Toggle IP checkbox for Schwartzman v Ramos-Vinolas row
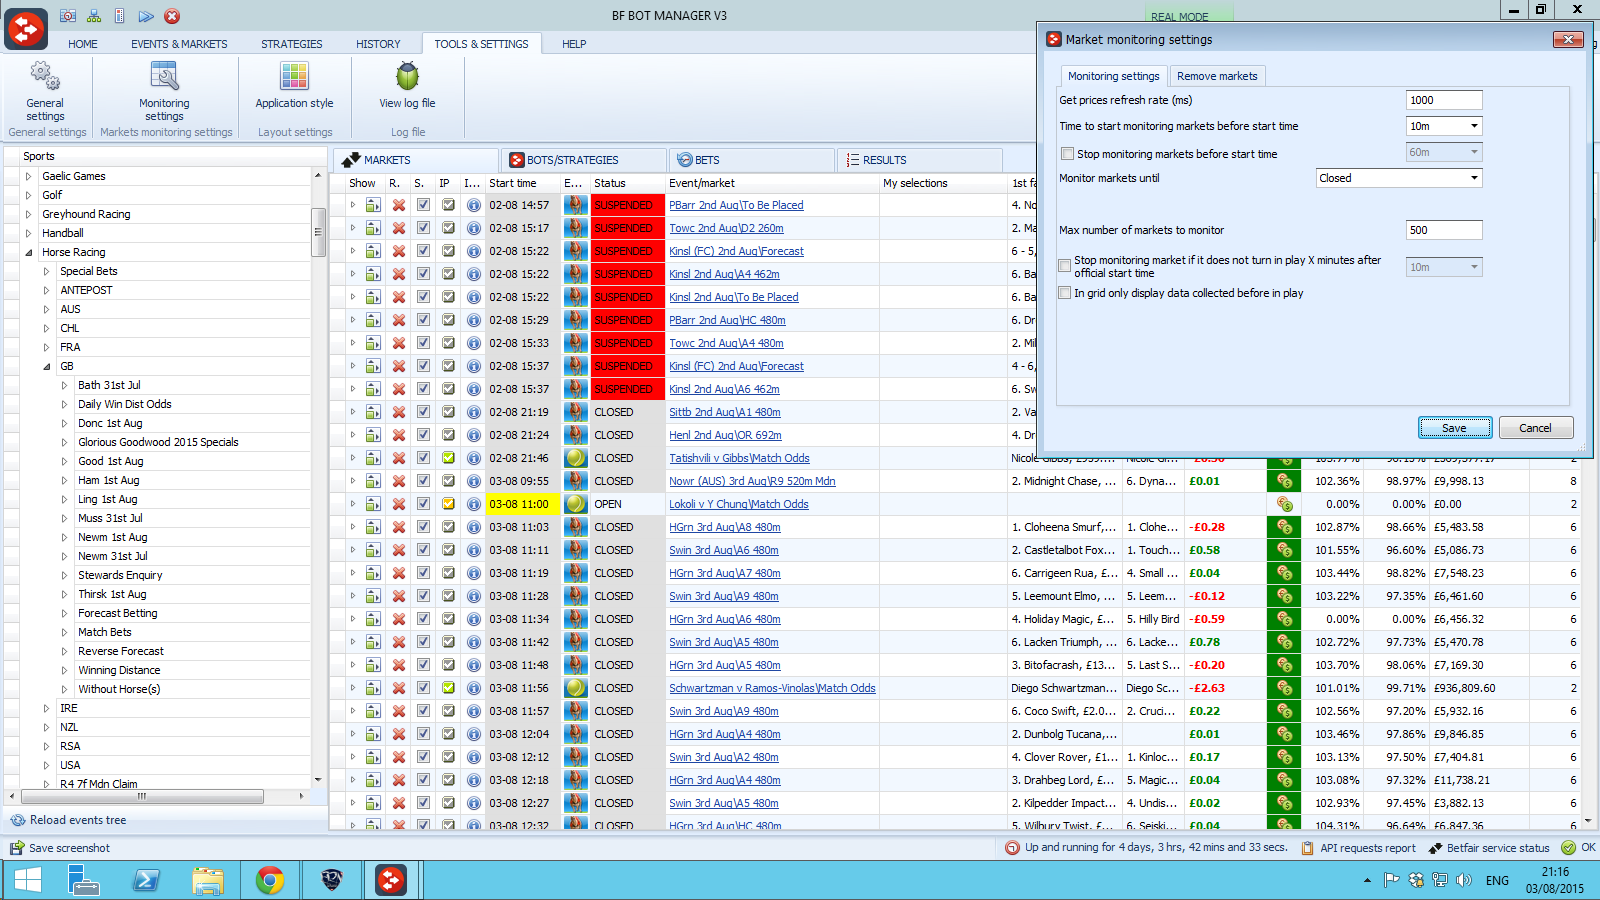This screenshot has width=1600, height=900. 448,688
